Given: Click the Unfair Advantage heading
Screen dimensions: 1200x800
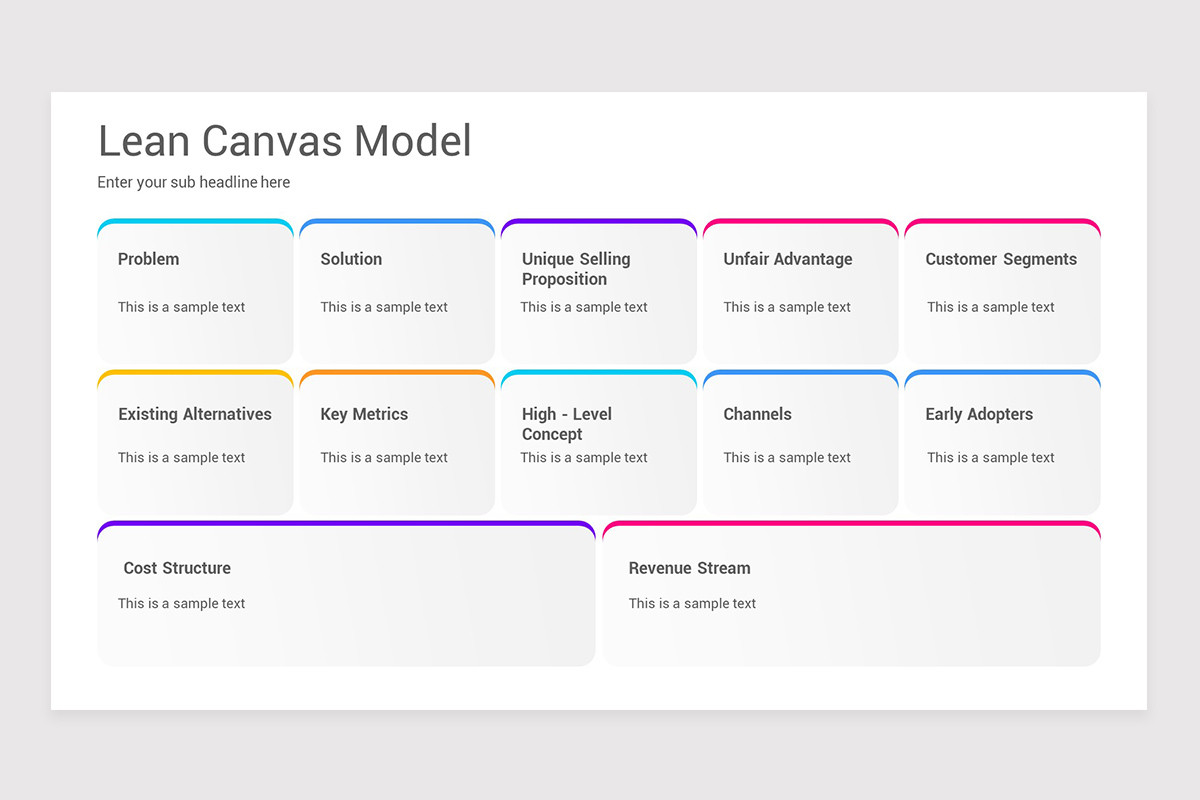Looking at the screenshot, I should click(788, 259).
